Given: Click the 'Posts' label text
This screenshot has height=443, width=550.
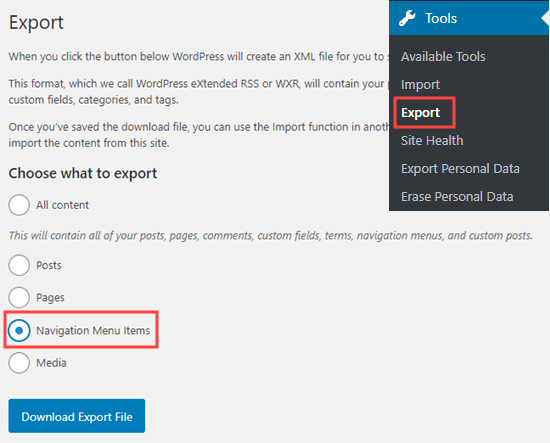Looking at the screenshot, I should coord(49,265).
